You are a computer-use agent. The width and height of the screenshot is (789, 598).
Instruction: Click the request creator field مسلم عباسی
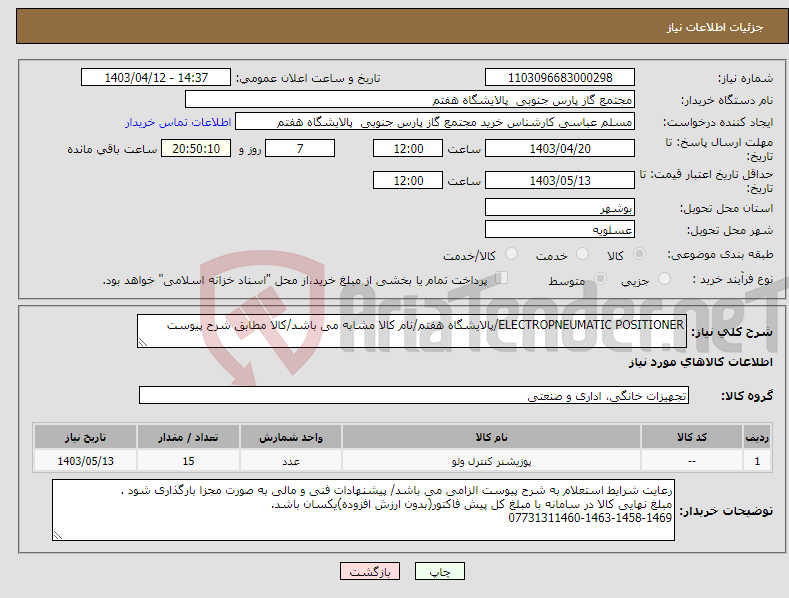(435, 122)
